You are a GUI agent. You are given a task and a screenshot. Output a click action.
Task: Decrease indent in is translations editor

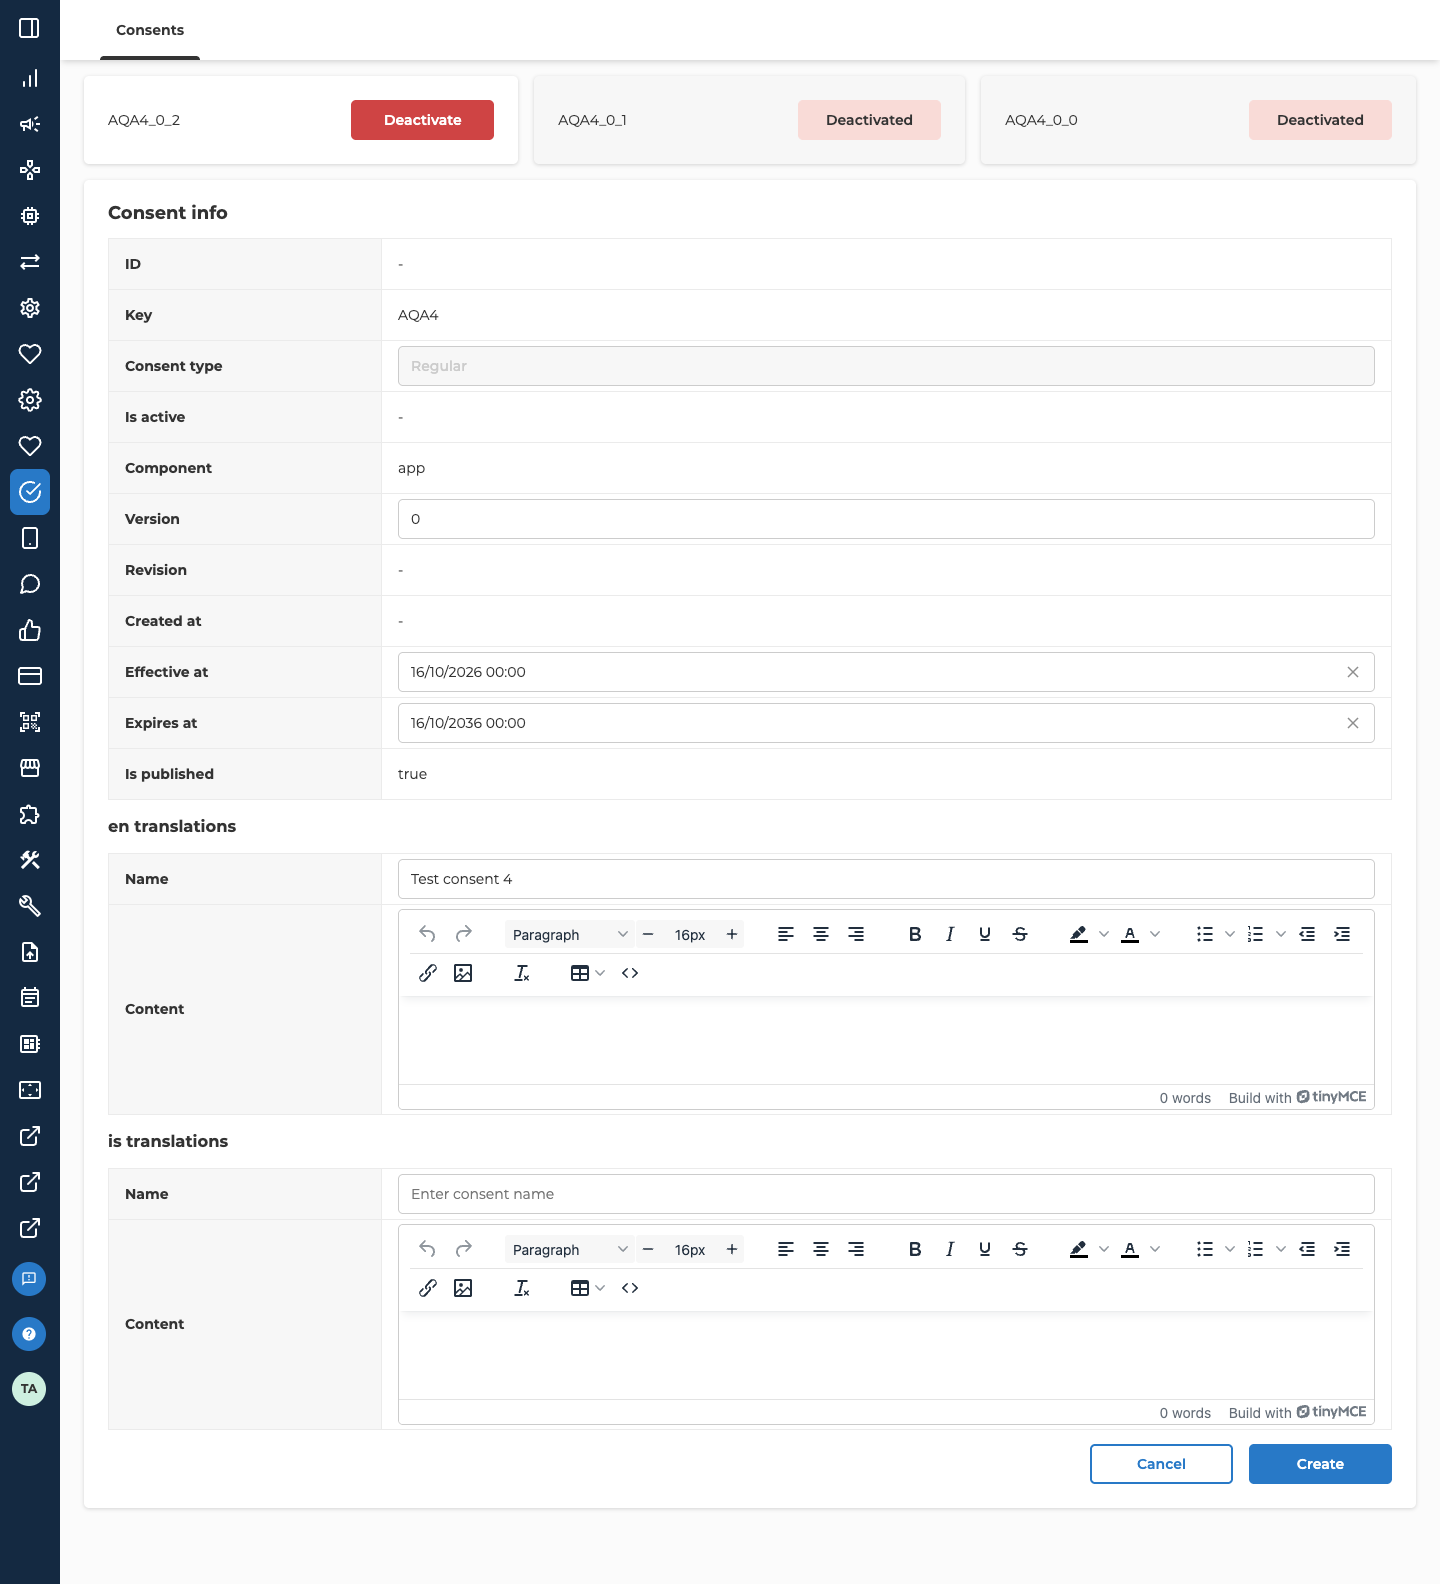(1307, 1249)
